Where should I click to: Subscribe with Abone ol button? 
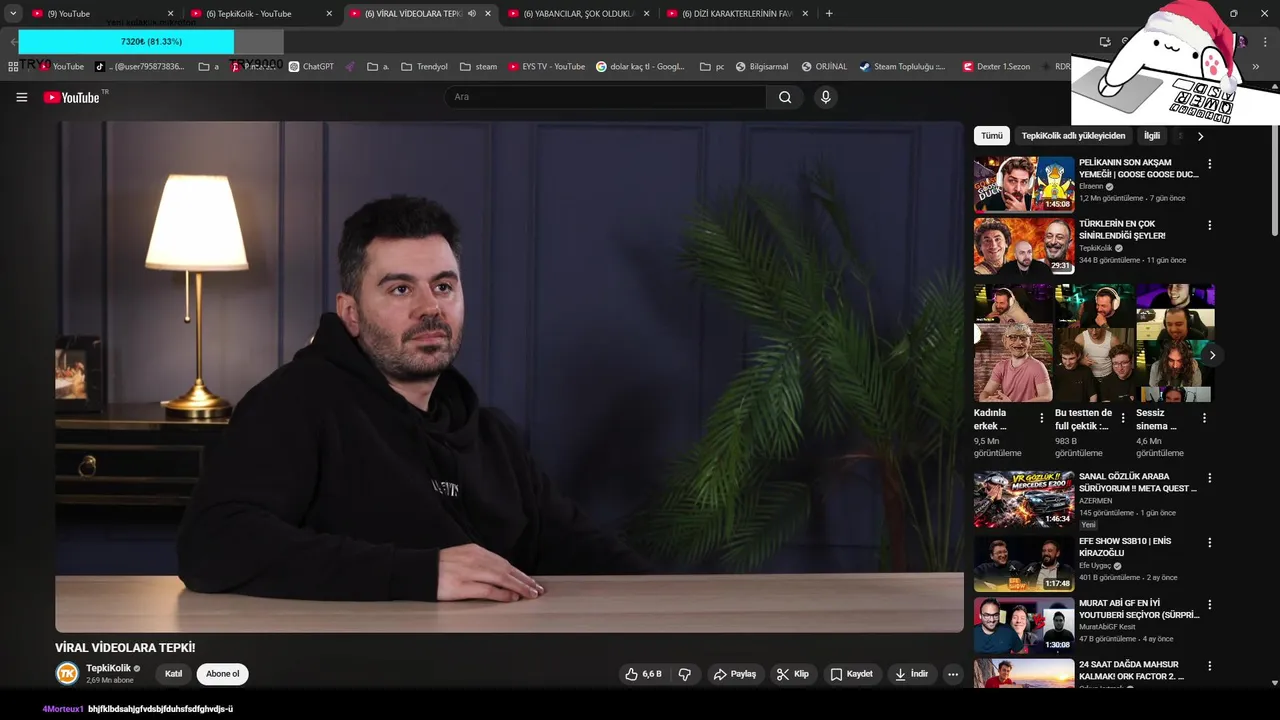(x=223, y=674)
